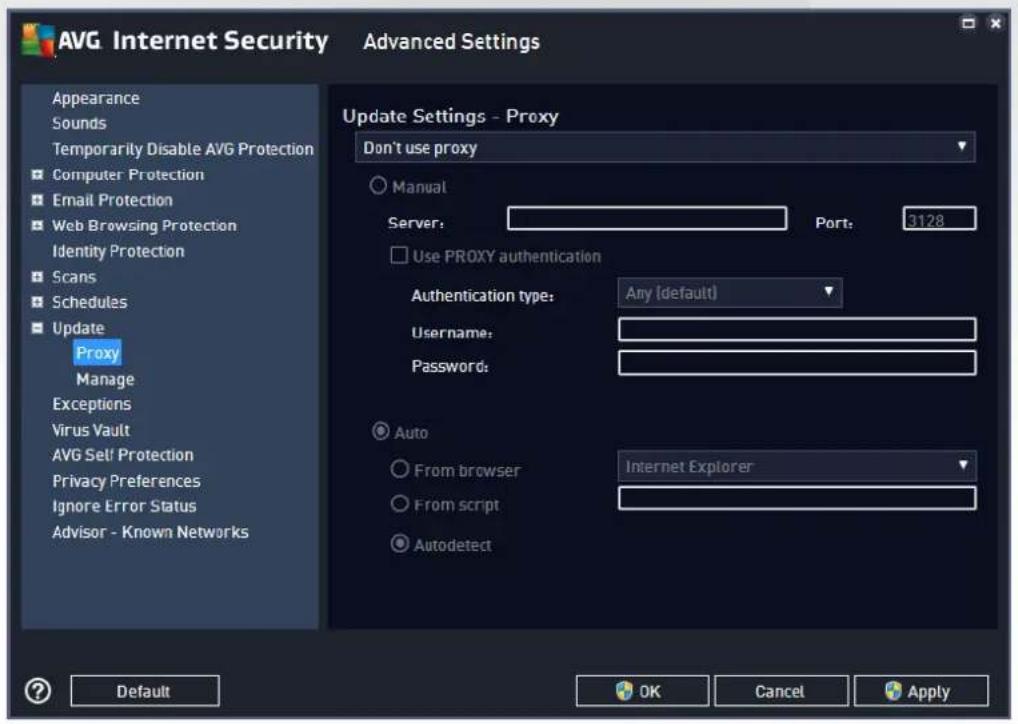This screenshot has width=1018, height=724.
Task: Expand the Email Protection tree node
Action: point(38,200)
